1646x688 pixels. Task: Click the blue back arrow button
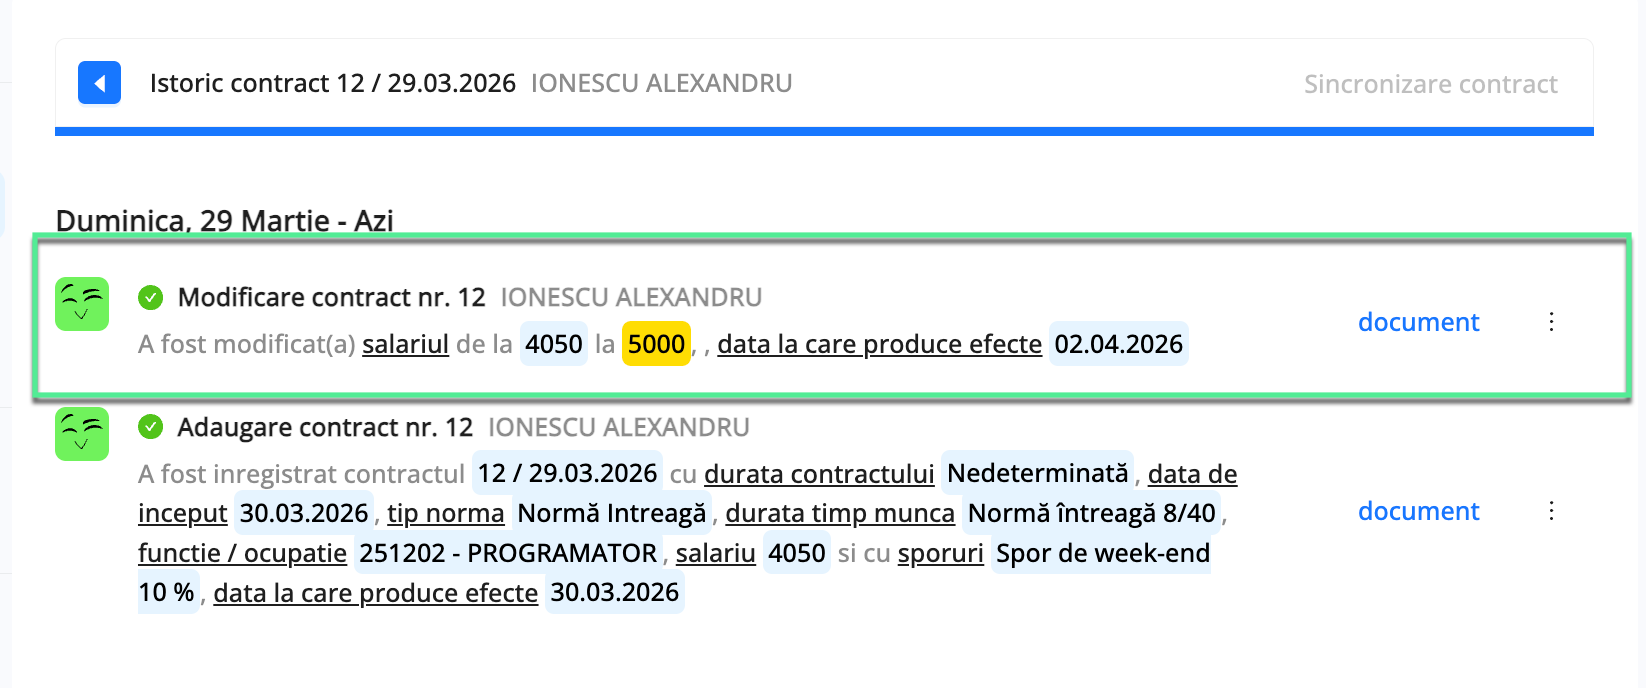[98, 83]
